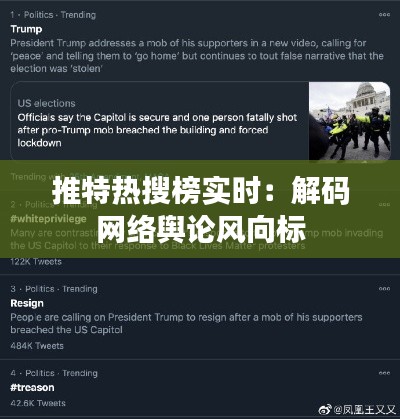Click Officials say the Capitol is secure headline
Viewport: 400px width, 419px height.
157,130
